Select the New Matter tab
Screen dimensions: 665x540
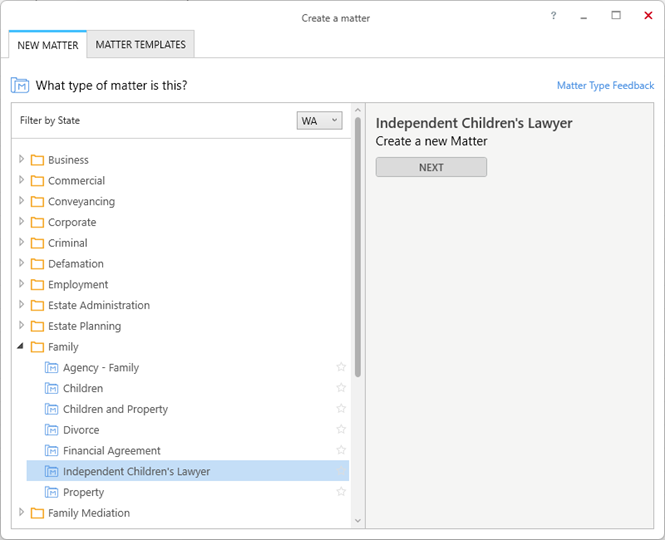click(x=48, y=45)
